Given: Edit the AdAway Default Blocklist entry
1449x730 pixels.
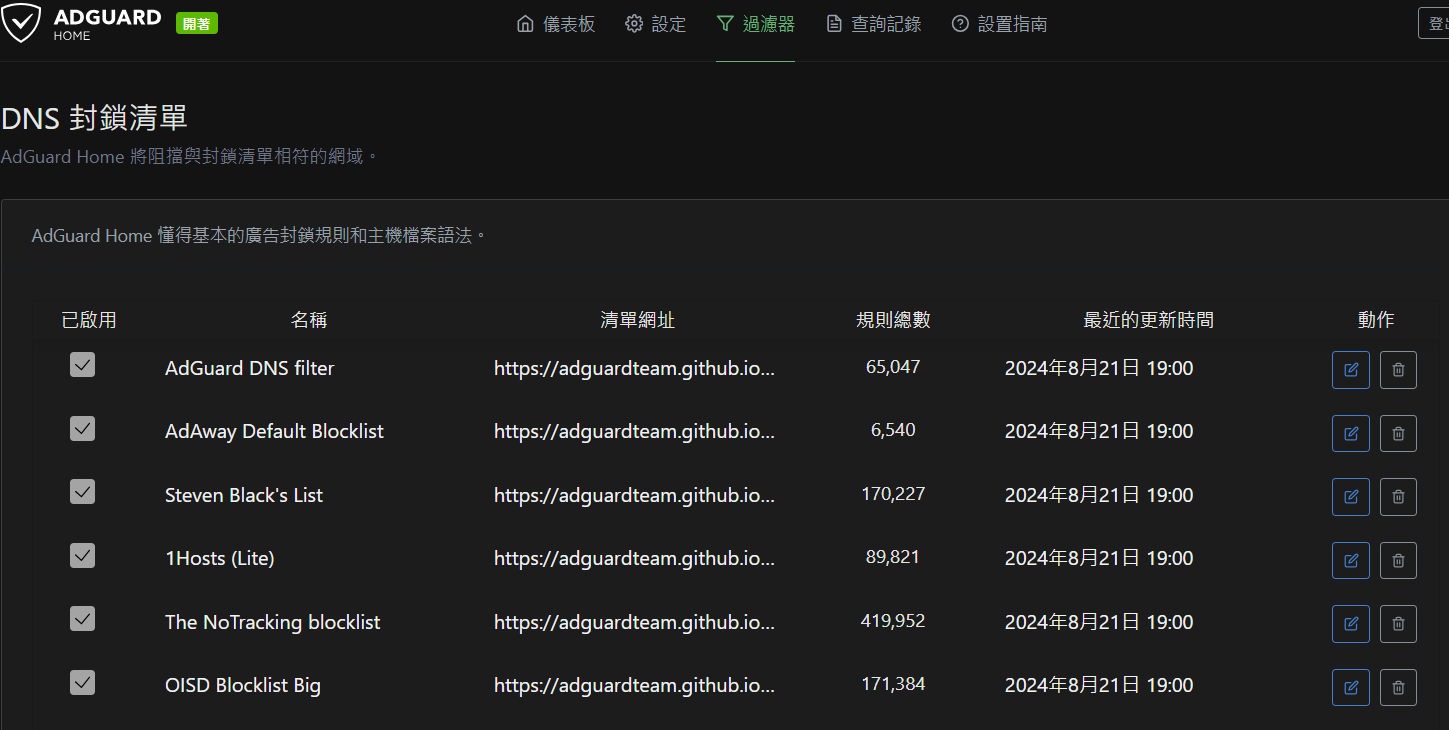Looking at the screenshot, I should coord(1351,433).
